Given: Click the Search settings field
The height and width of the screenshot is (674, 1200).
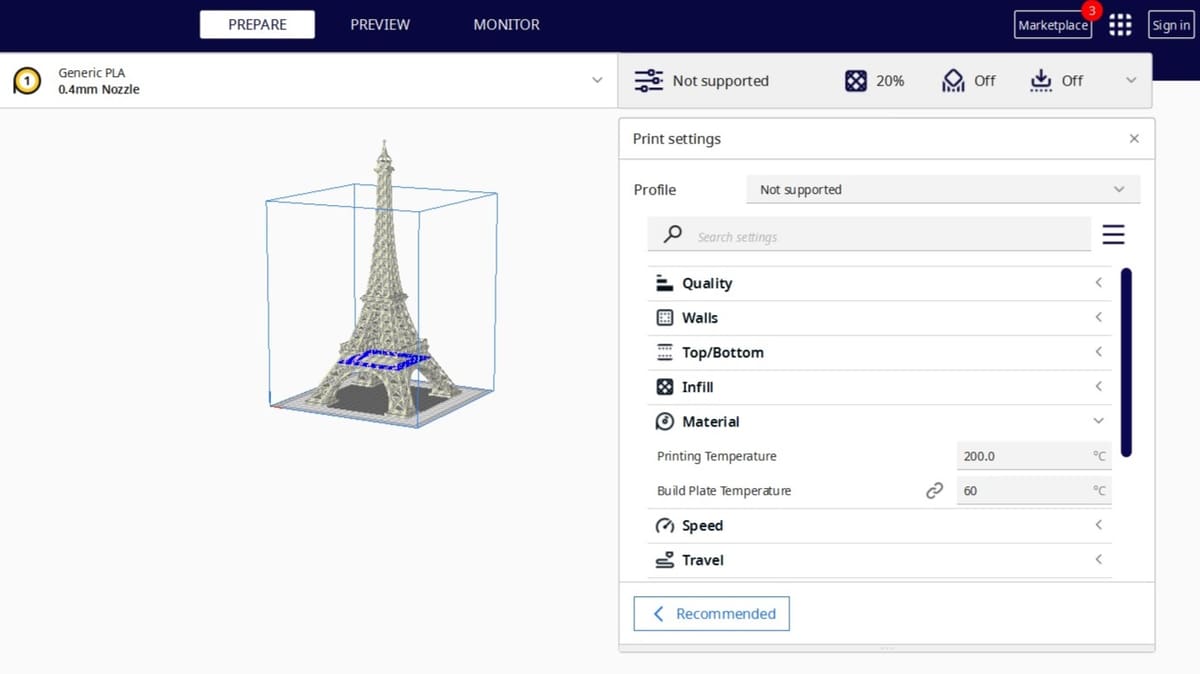Looking at the screenshot, I should point(869,235).
